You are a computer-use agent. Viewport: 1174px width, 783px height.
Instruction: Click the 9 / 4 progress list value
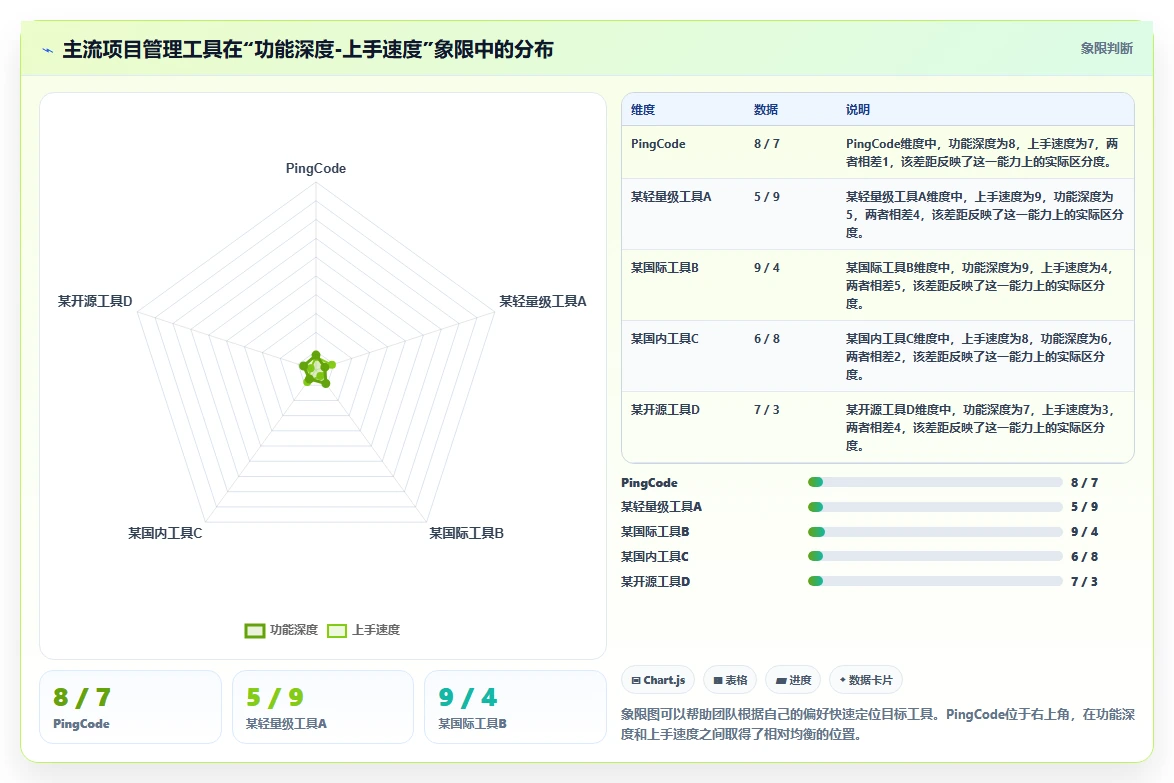[1084, 532]
